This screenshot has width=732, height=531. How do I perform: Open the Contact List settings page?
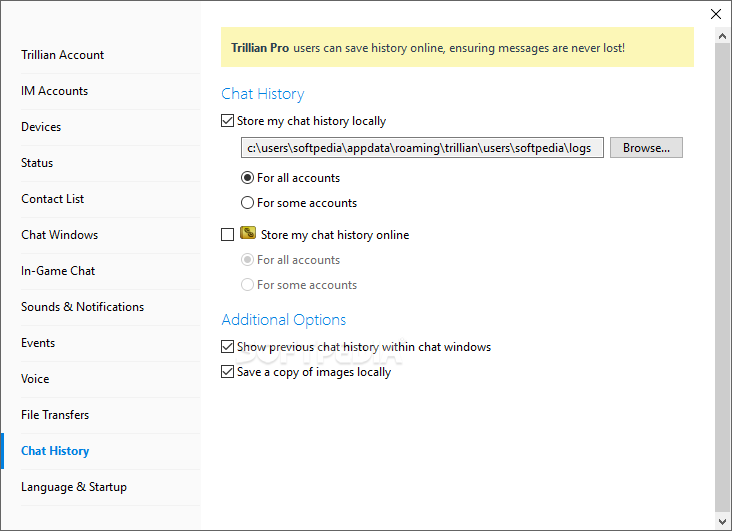(52, 199)
